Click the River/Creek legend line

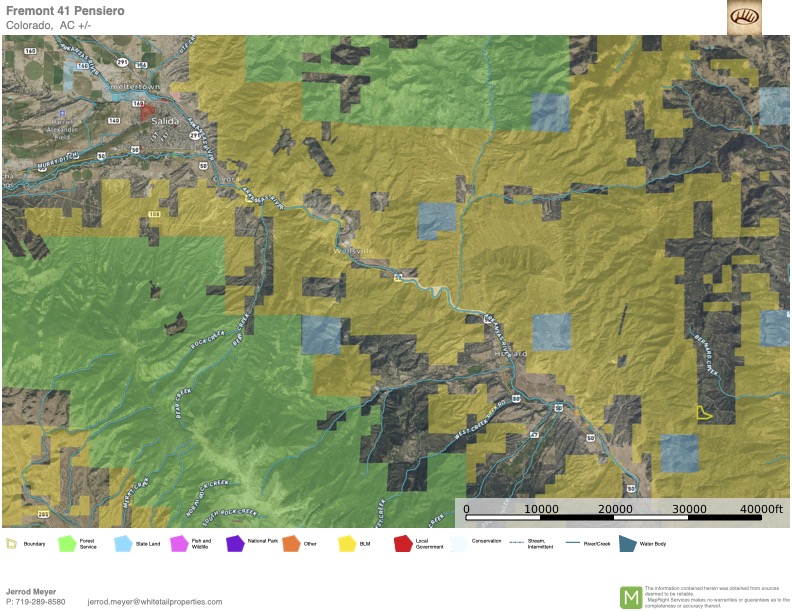[572, 543]
